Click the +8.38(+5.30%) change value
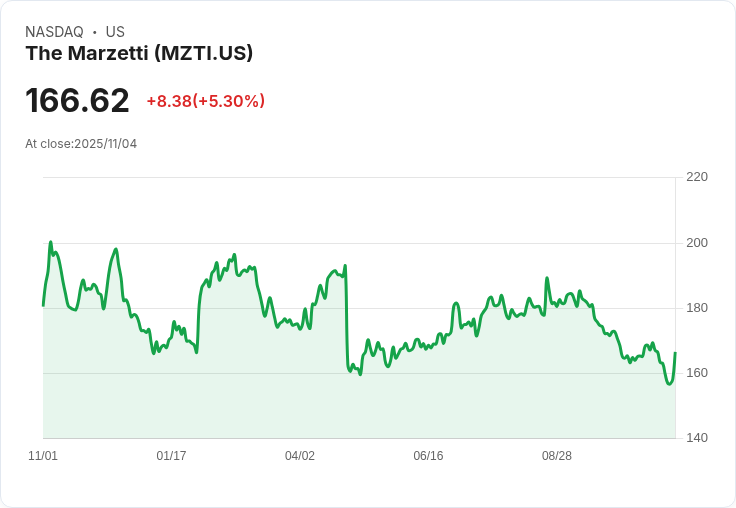This screenshot has height=508, width=736. click(x=206, y=101)
